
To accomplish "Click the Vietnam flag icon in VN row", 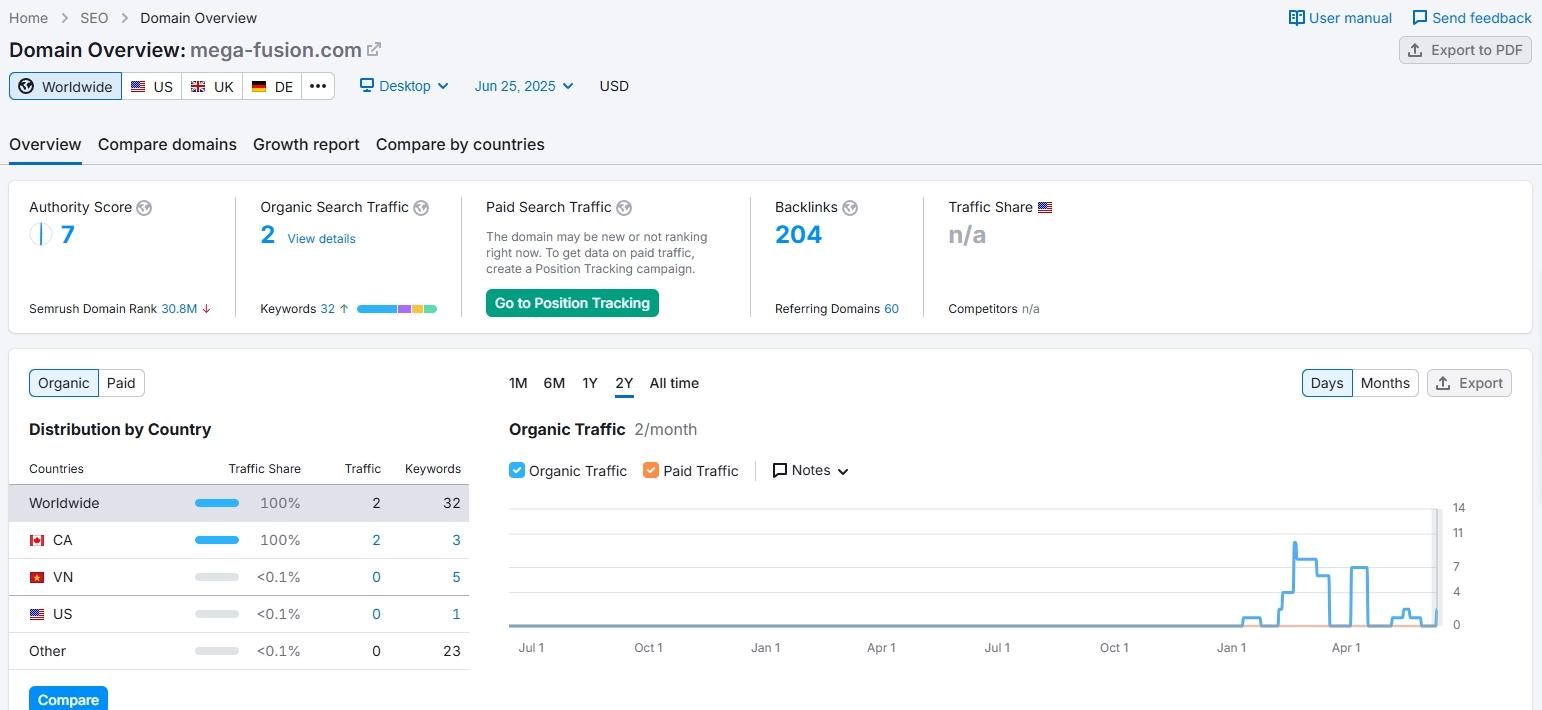I will [x=37, y=577].
